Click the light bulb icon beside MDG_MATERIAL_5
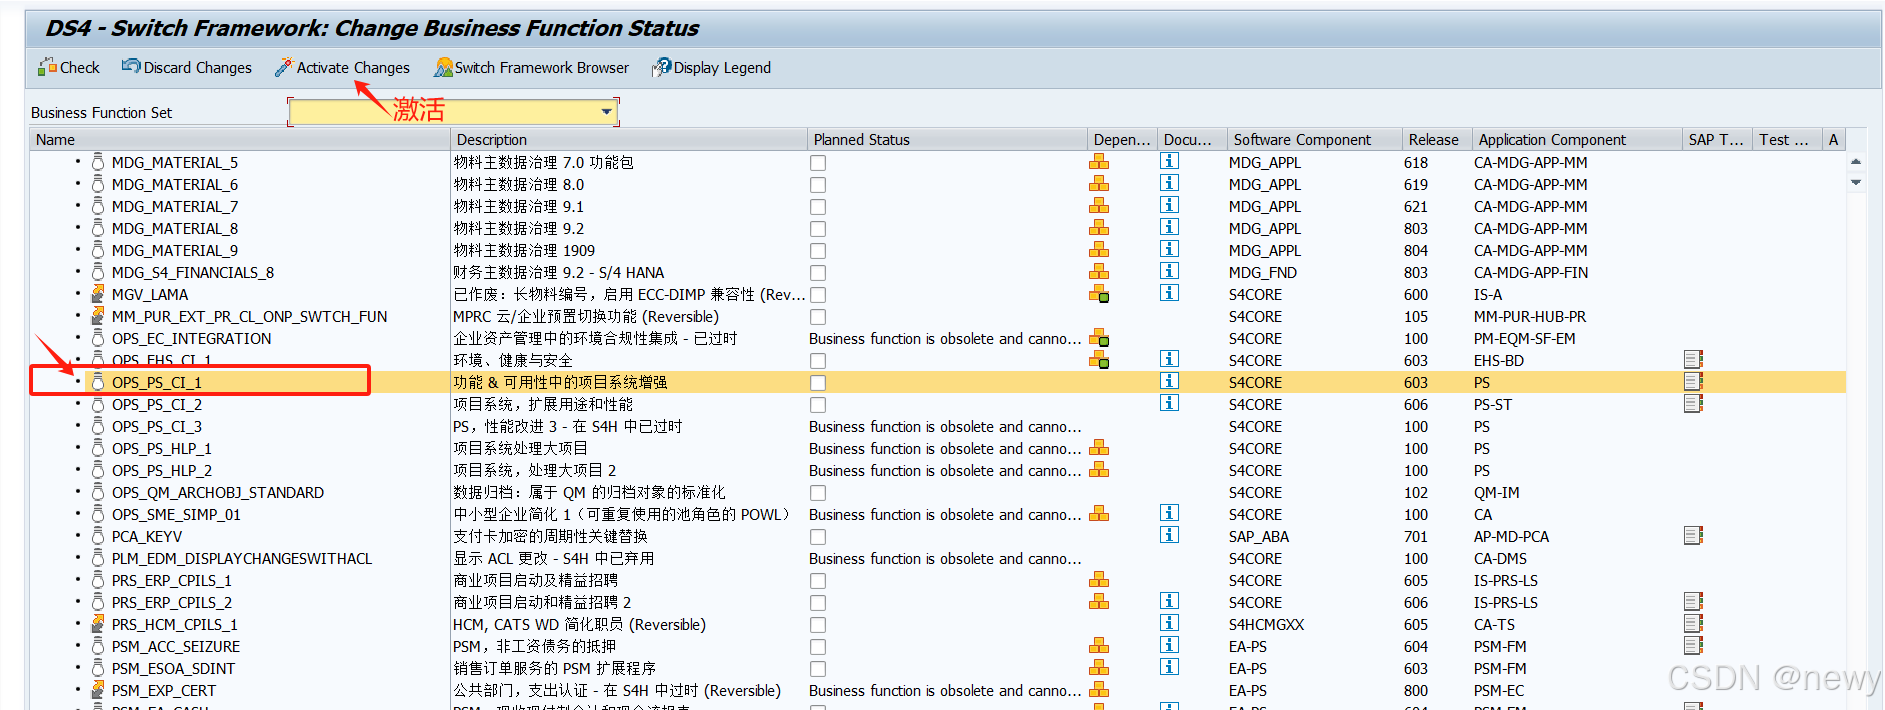Screen dimensions: 1885x710 (98, 162)
